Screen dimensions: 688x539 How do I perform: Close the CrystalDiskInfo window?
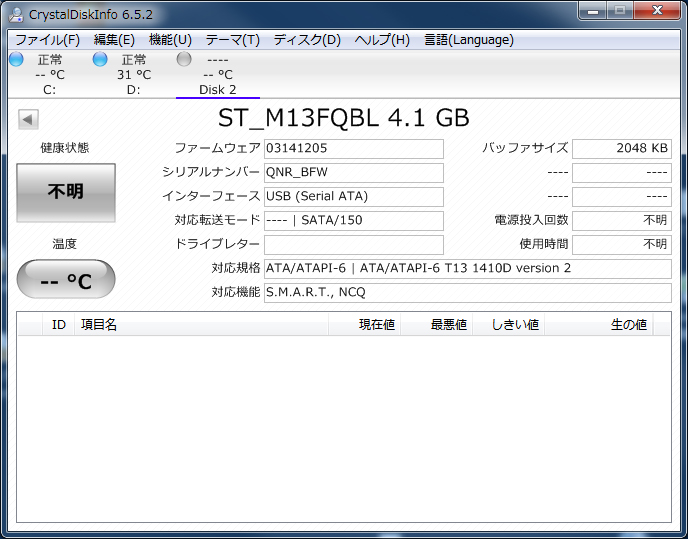657,11
